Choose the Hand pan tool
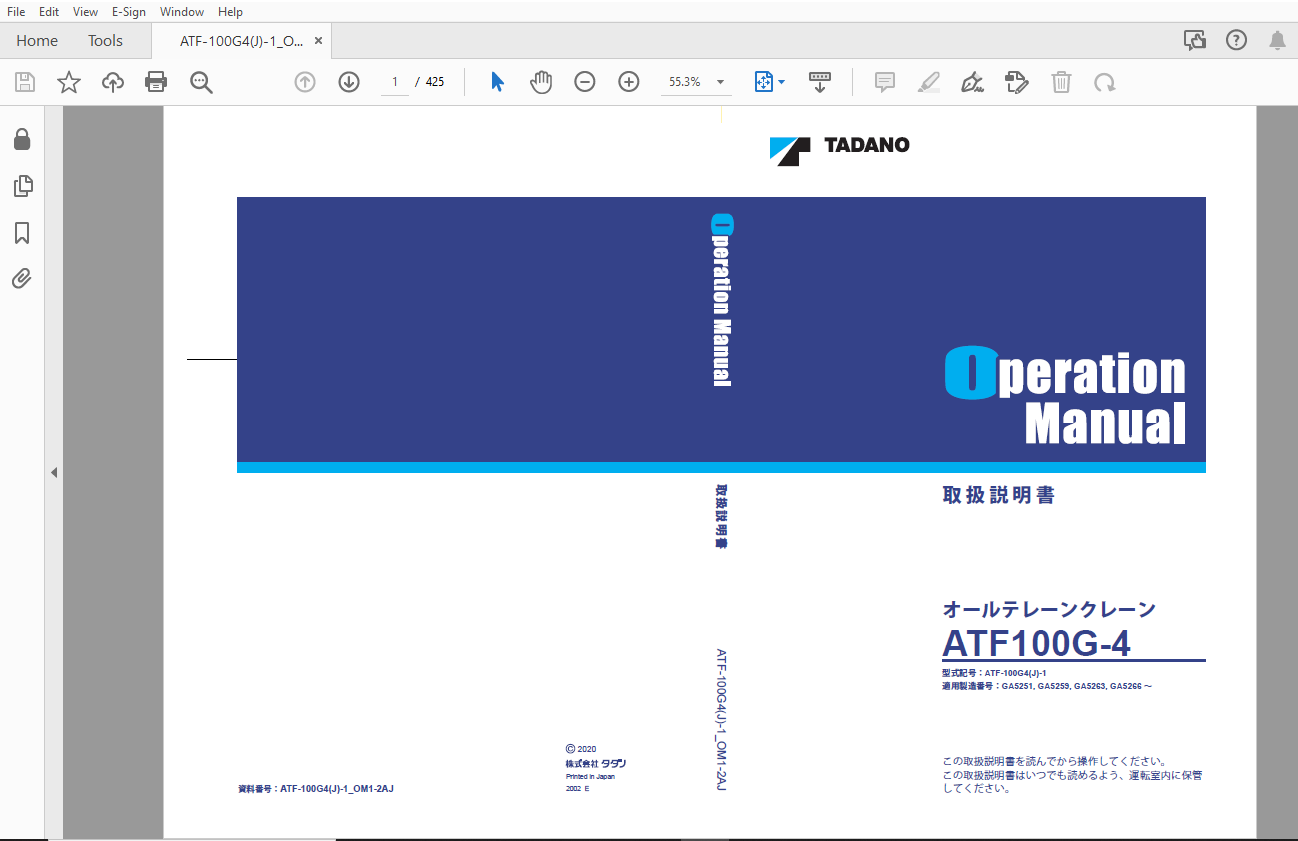 [541, 82]
